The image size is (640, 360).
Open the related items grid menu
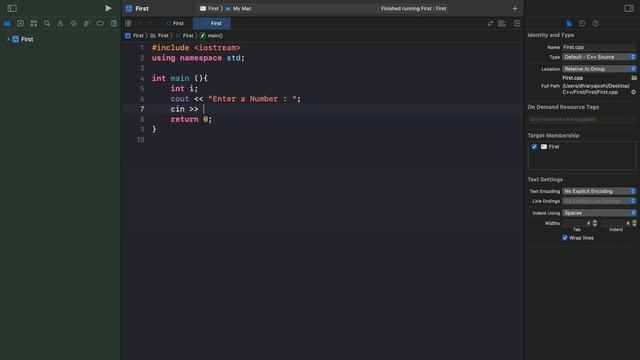tap(128, 24)
